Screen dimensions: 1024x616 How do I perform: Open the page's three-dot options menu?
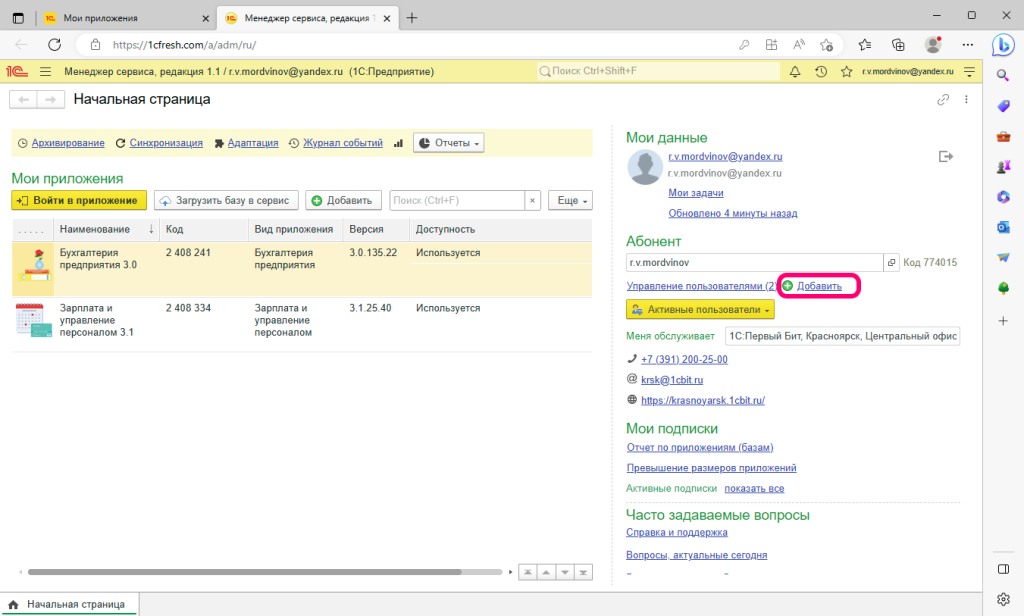pos(966,99)
